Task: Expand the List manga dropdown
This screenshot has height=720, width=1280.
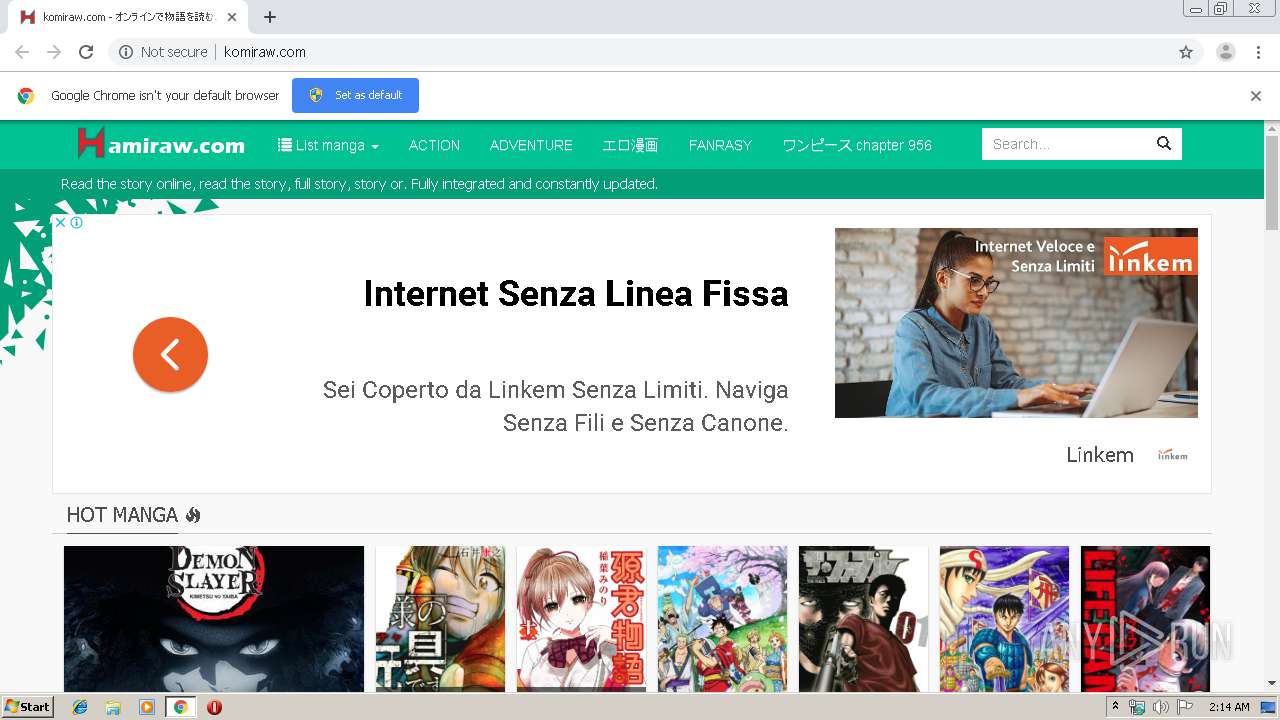Action: [x=328, y=145]
